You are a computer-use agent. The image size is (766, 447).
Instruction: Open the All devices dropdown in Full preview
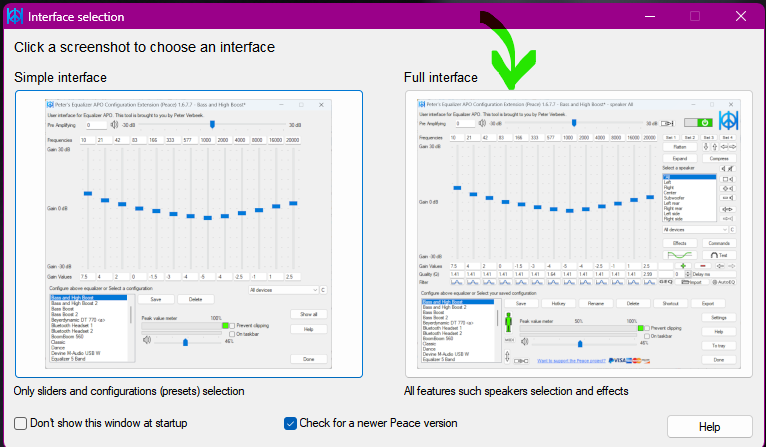[695, 230]
